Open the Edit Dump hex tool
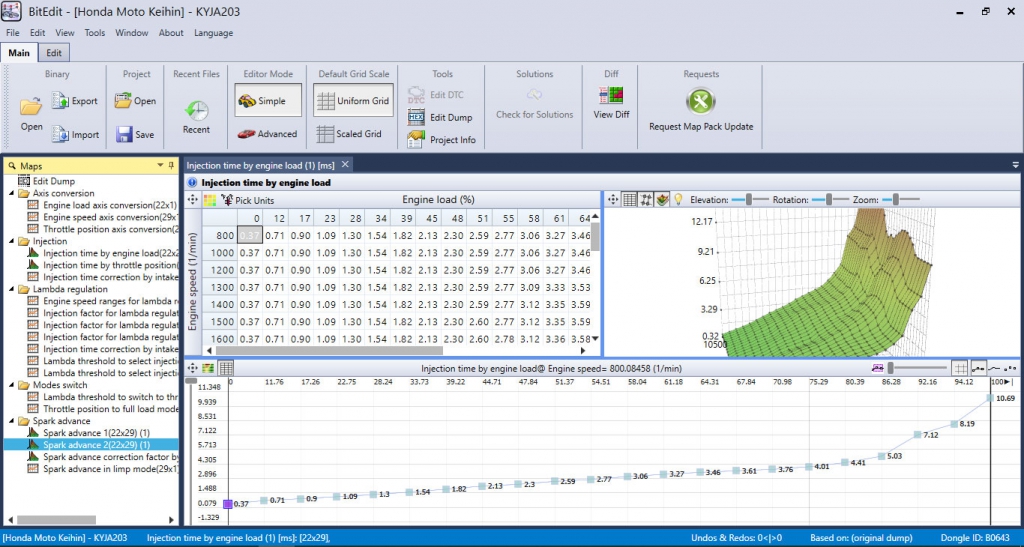This screenshot has height=547, width=1024. click(x=416, y=117)
